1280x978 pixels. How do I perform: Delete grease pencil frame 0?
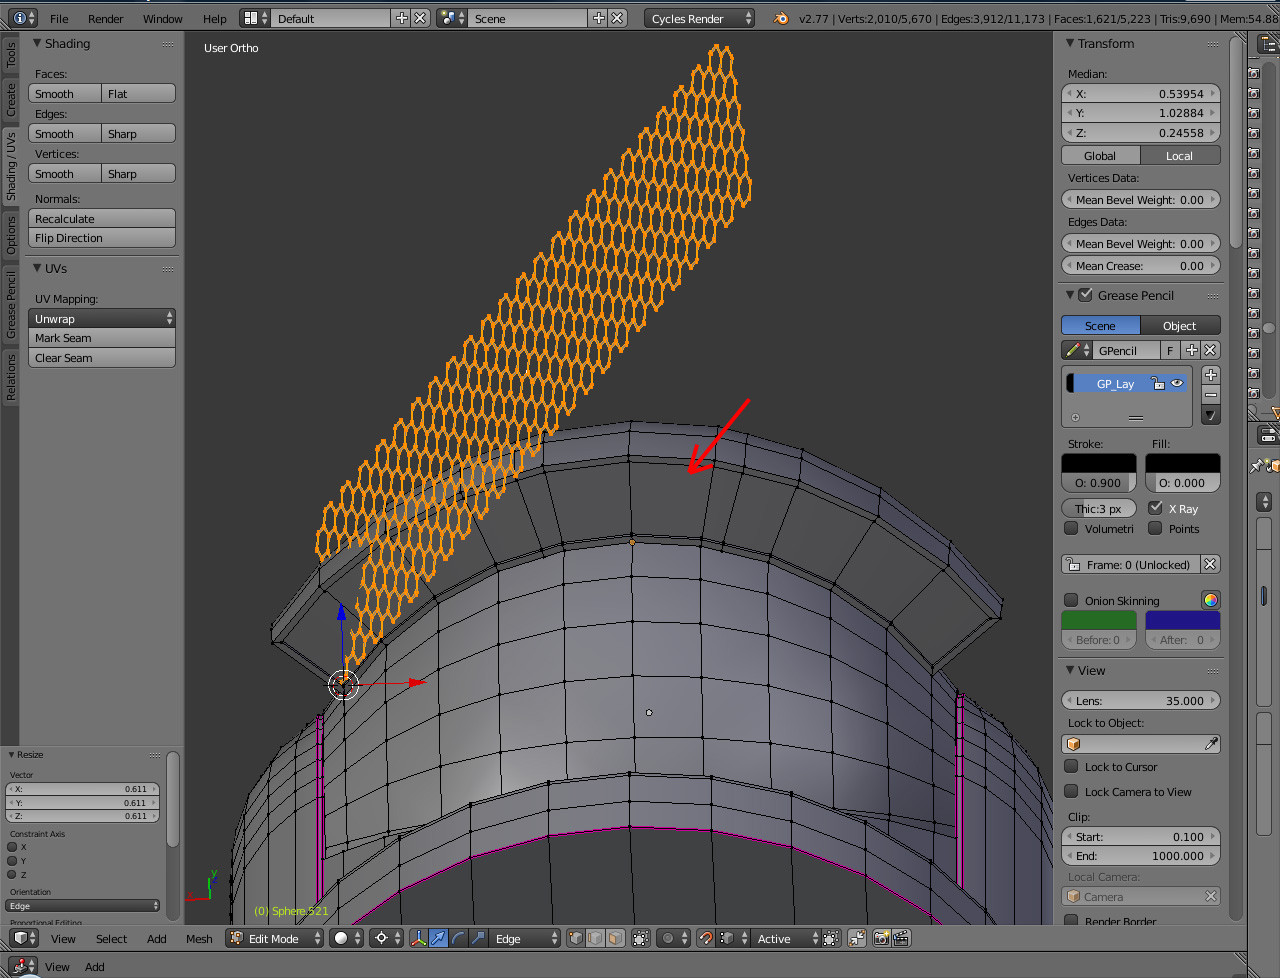click(1210, 564)
